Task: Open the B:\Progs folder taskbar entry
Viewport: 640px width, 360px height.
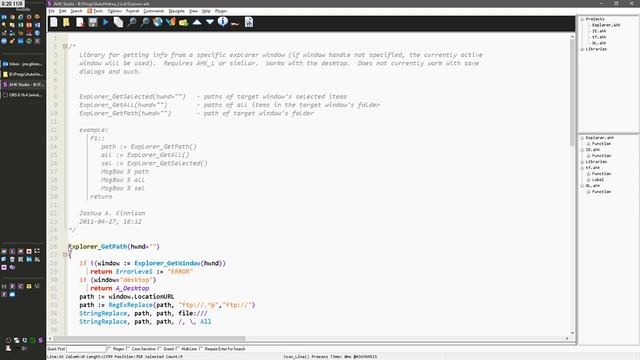Action: [23, 74]
